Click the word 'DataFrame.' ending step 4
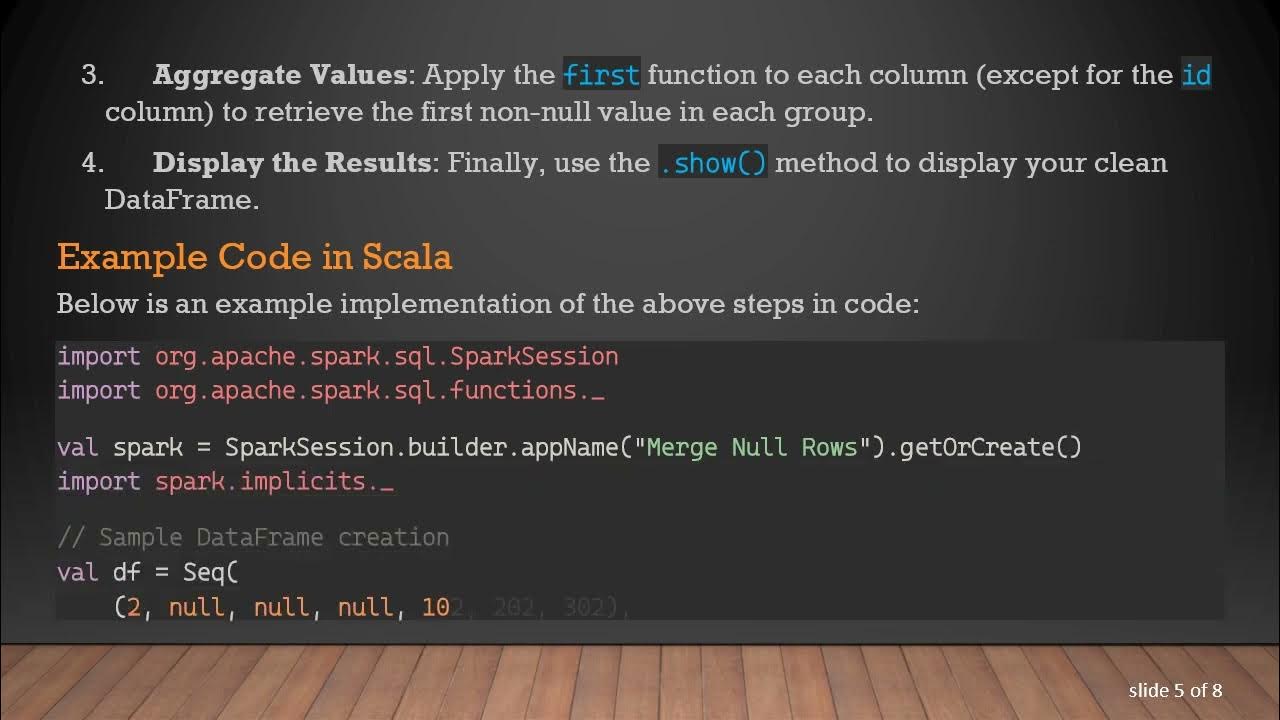This screenshot has width=1280, height=720. click(181, 199)
